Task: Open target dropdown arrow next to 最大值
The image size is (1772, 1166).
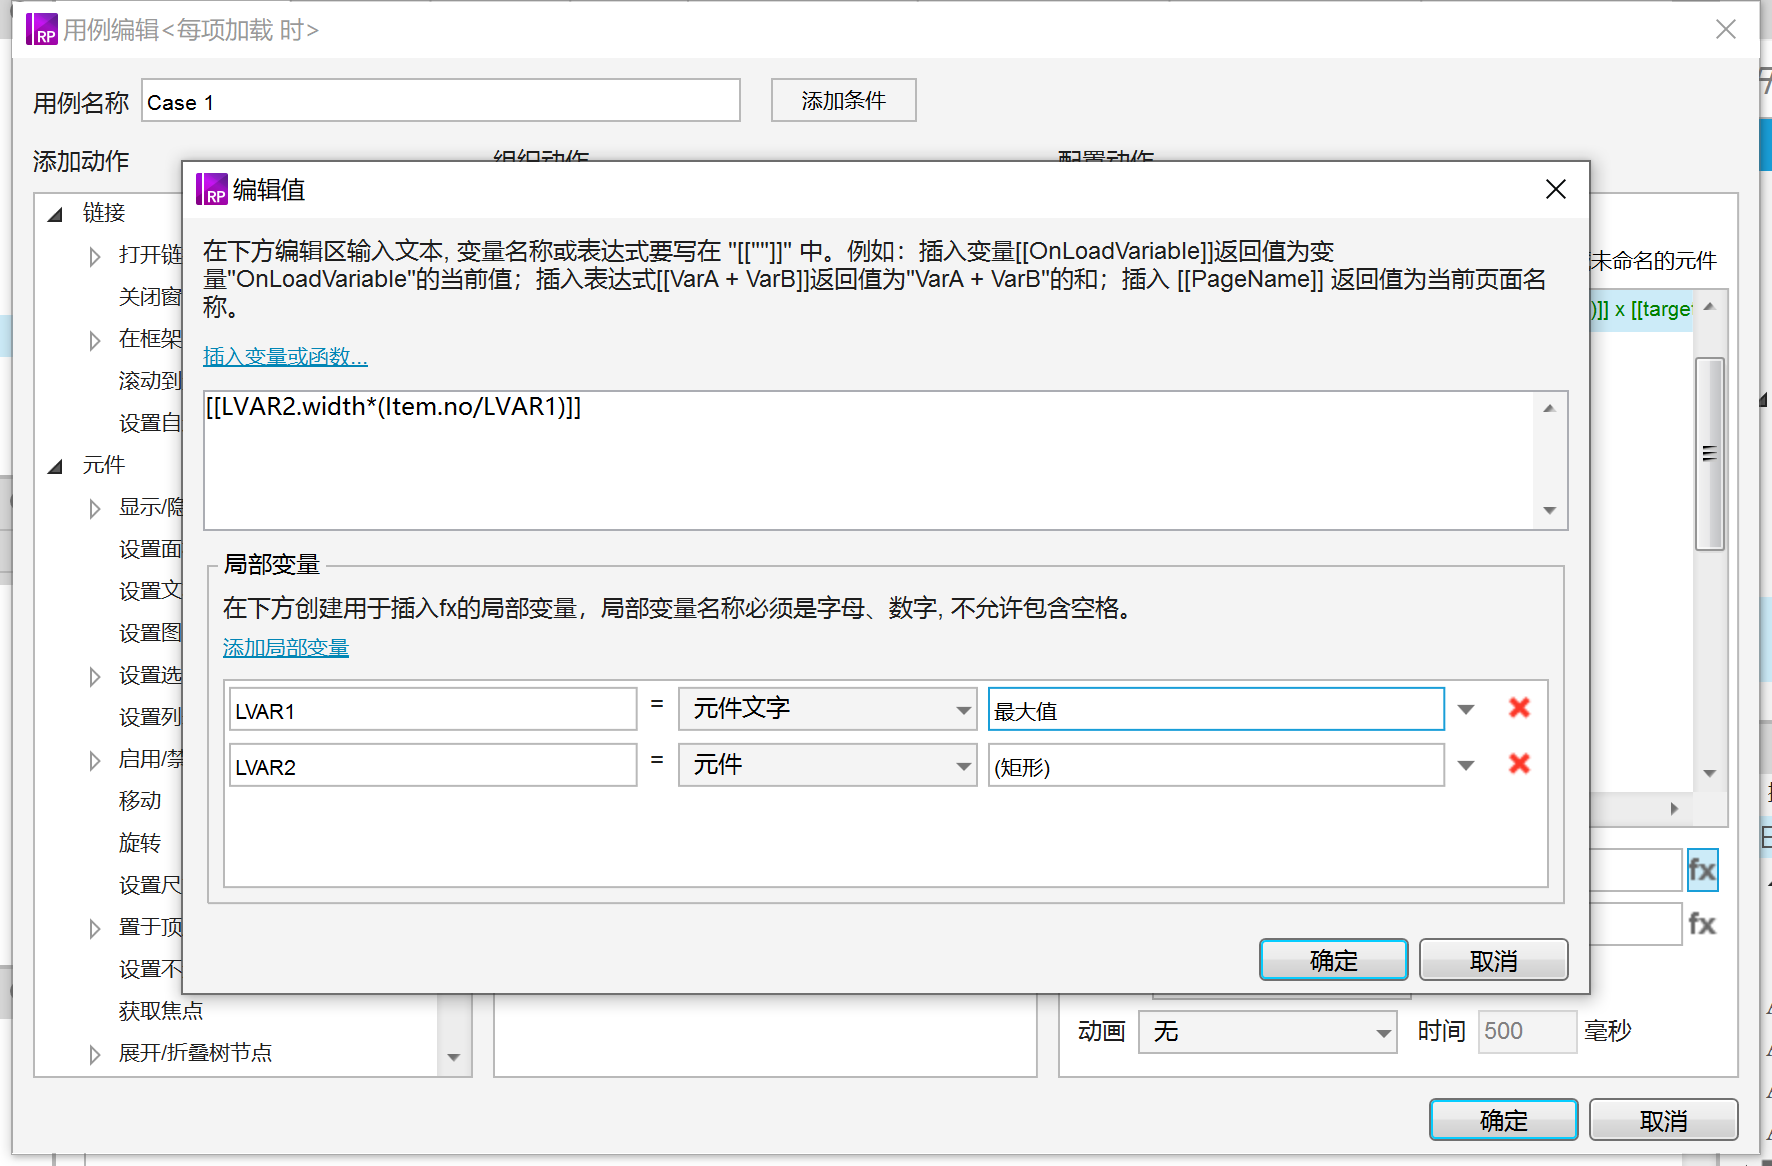Action: click(1466, 709)
